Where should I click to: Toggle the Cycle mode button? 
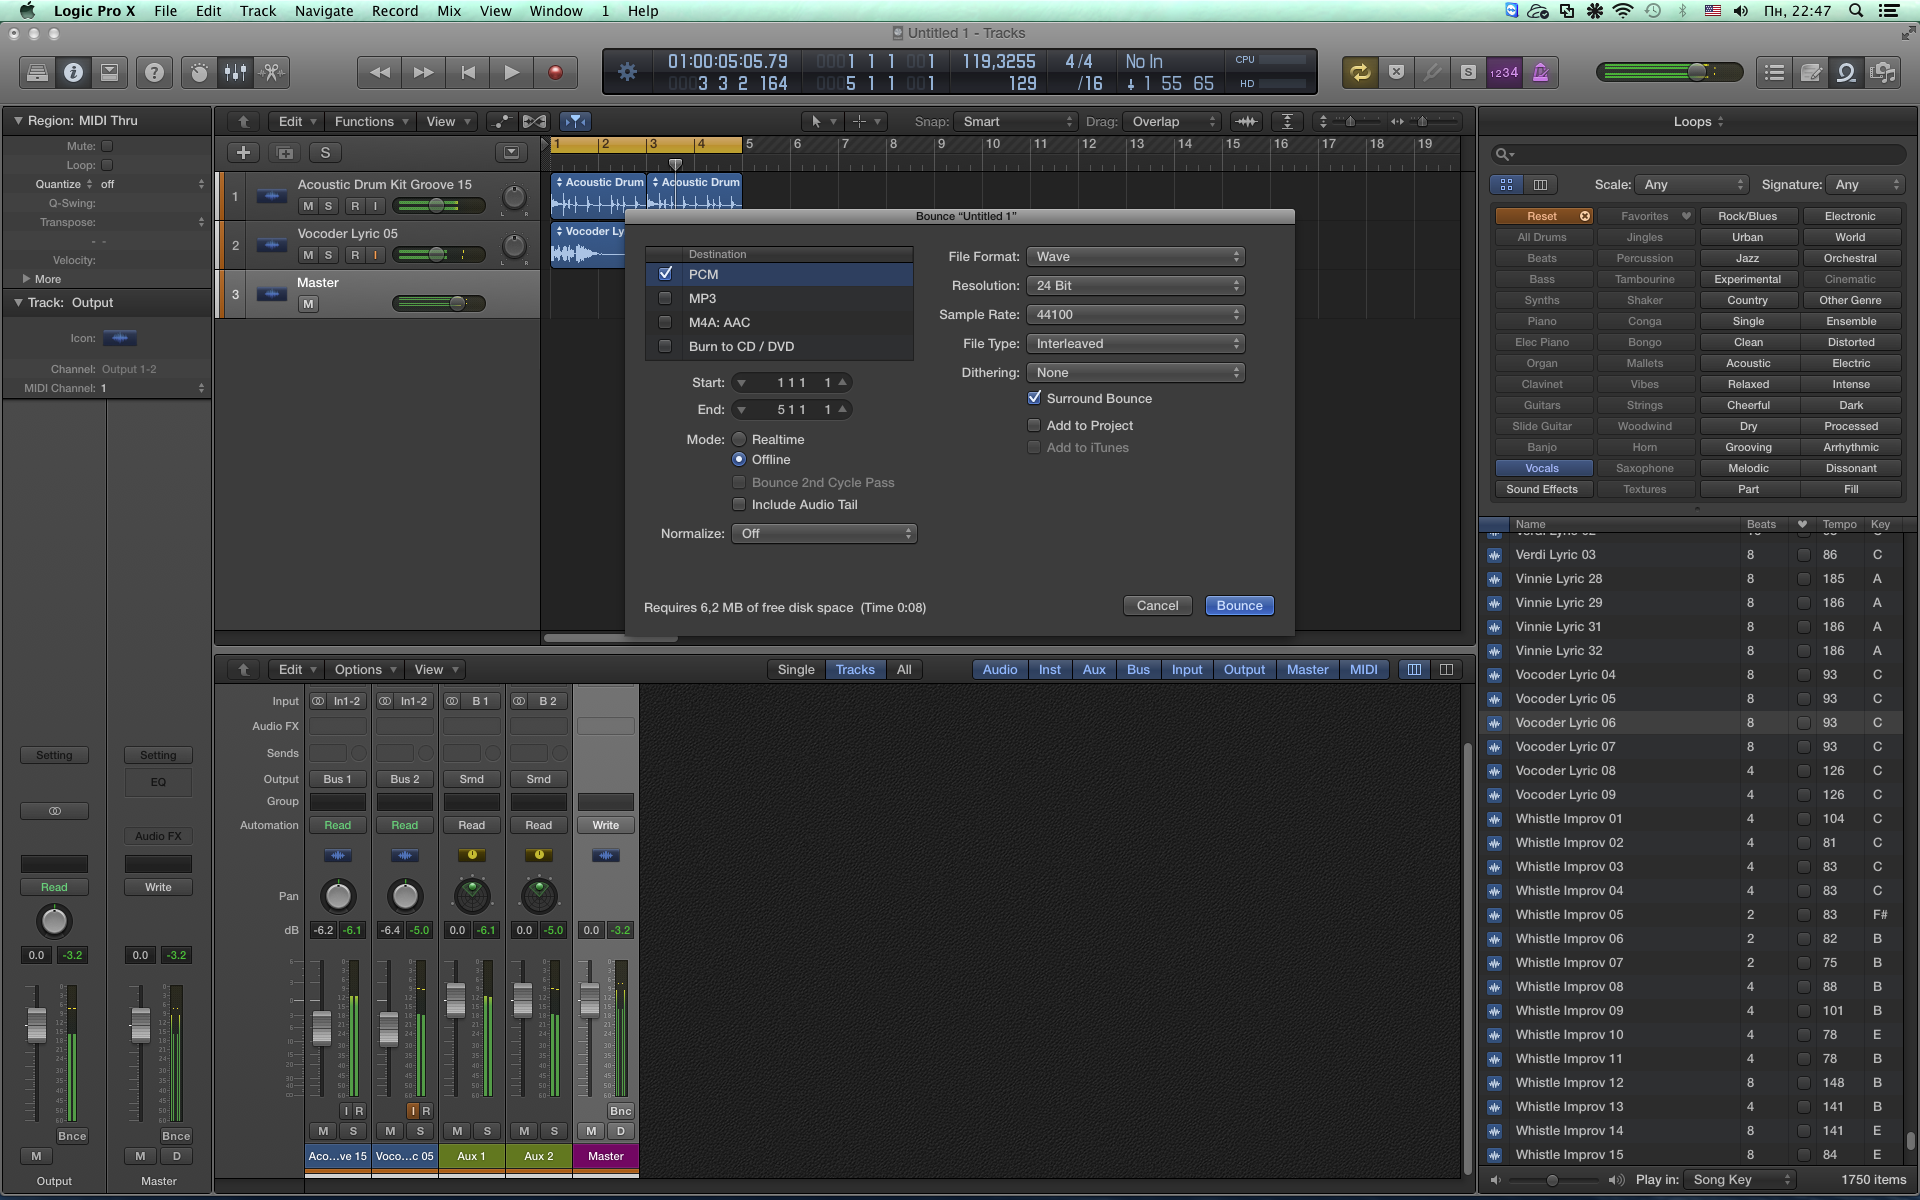(1359, 72)
